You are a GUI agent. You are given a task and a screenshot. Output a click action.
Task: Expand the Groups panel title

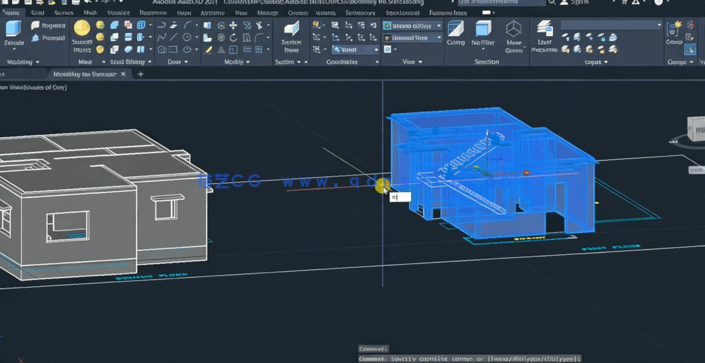coord(679,62)
